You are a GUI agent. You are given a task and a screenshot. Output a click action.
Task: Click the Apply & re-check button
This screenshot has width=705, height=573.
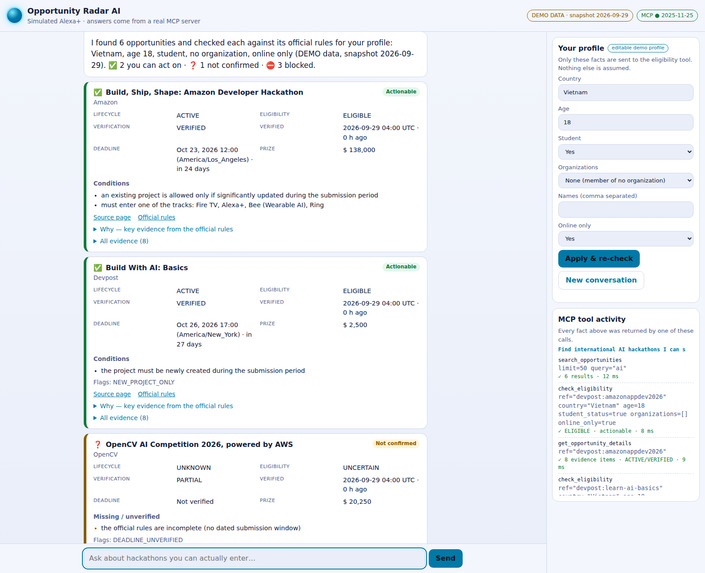(598, 259)
